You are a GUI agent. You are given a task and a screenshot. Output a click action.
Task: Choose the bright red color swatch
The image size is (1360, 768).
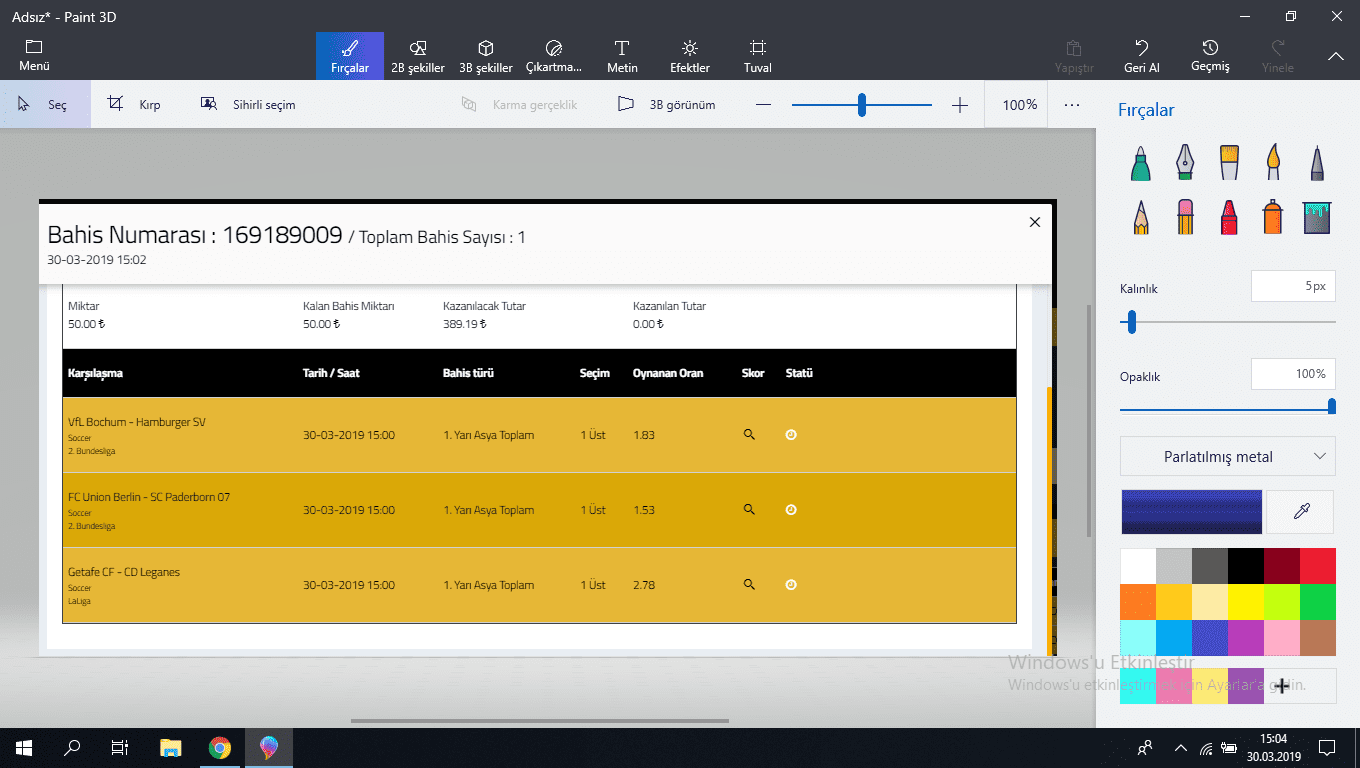(1318, 566)
